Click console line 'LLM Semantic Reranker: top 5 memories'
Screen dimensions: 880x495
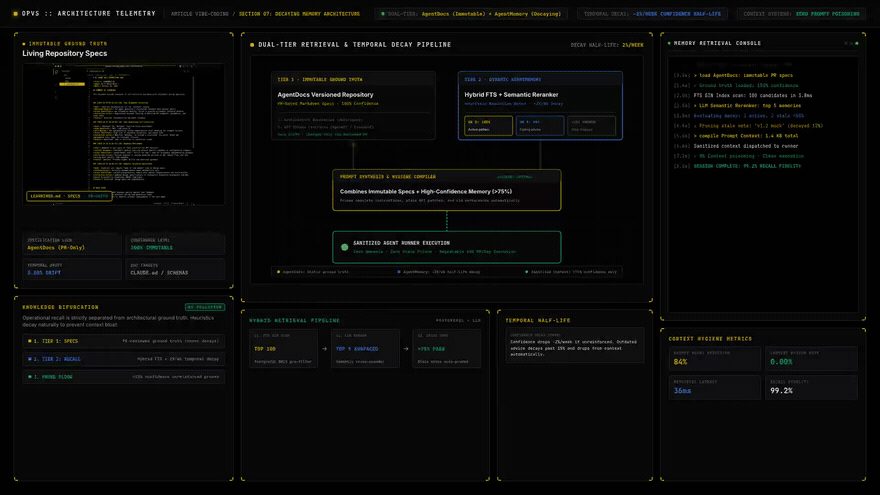click(x=747, y=106)
